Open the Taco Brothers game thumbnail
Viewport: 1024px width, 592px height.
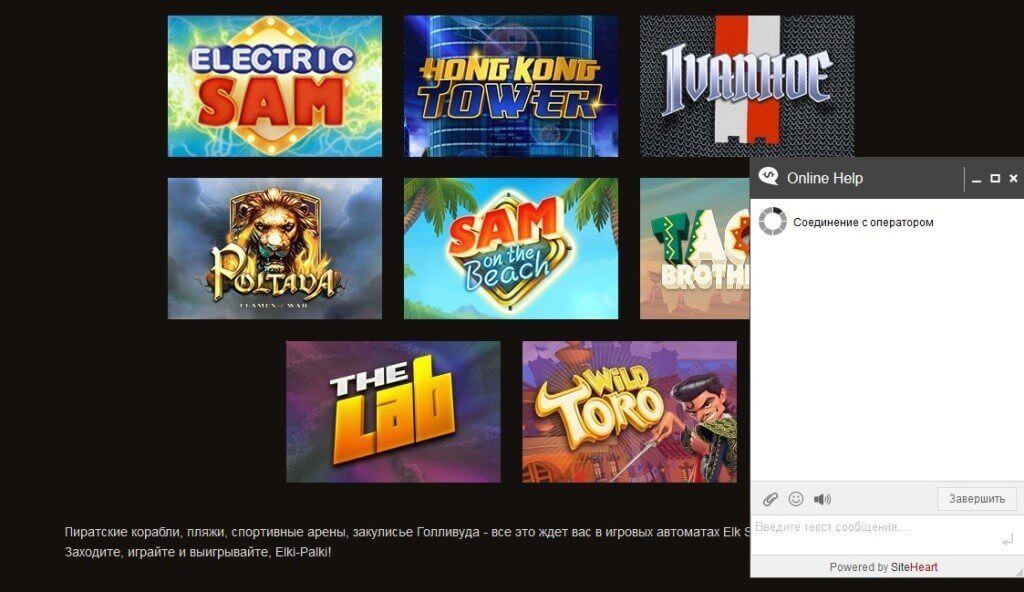695,248
